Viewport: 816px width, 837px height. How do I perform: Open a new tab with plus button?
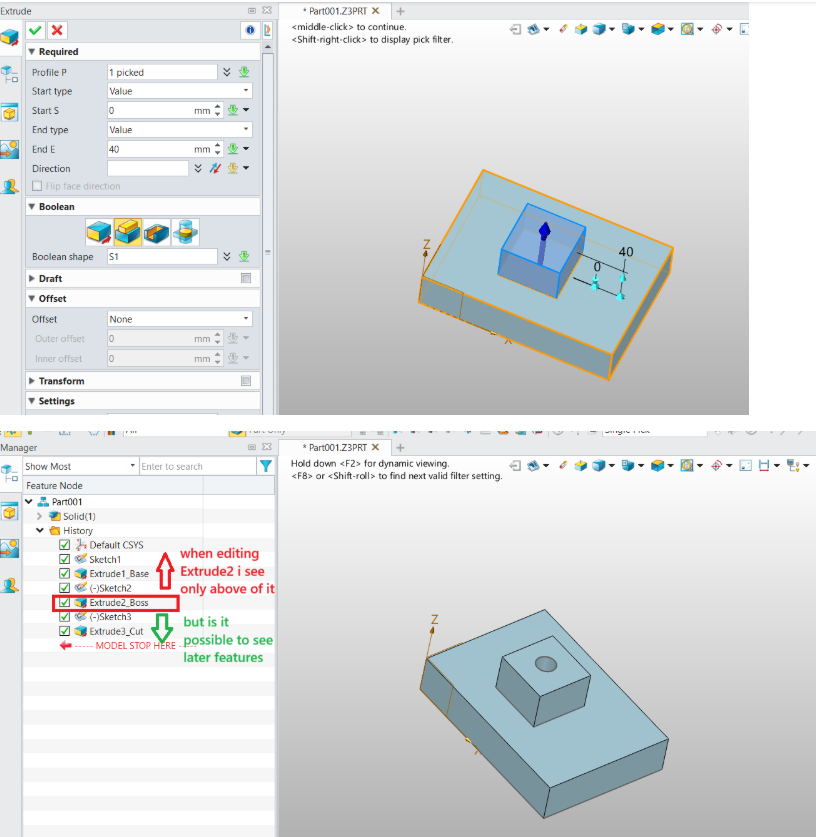pos(400,10)
